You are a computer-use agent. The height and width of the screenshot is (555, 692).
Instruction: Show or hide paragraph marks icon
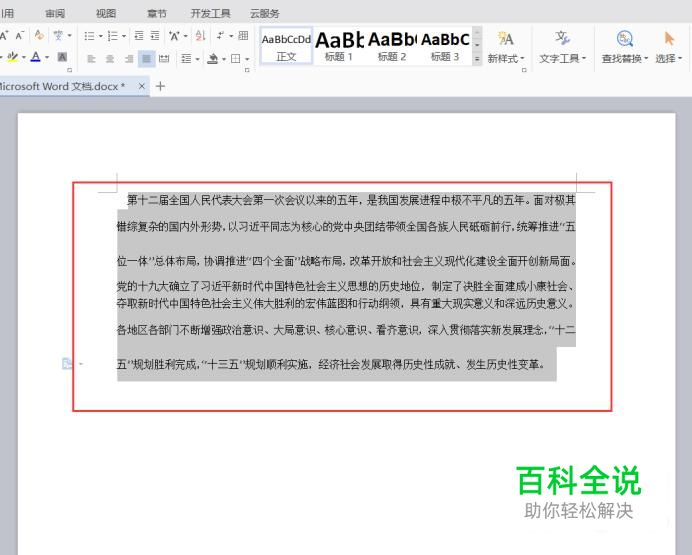[220, 35]
